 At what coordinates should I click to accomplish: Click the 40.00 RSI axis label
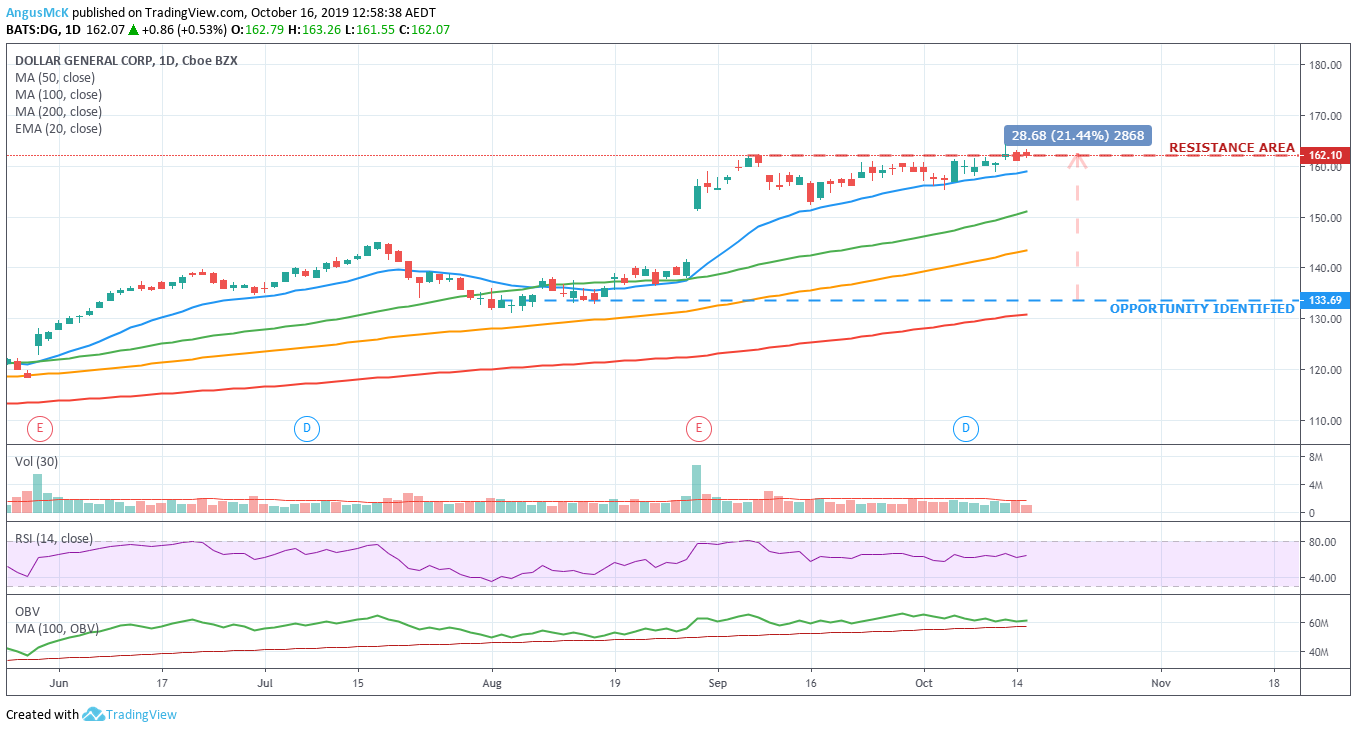pos(1322,578)
